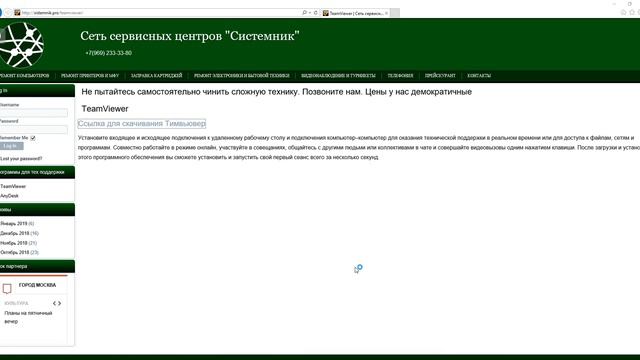Open the Телефония menu item

tap(400, 76)
